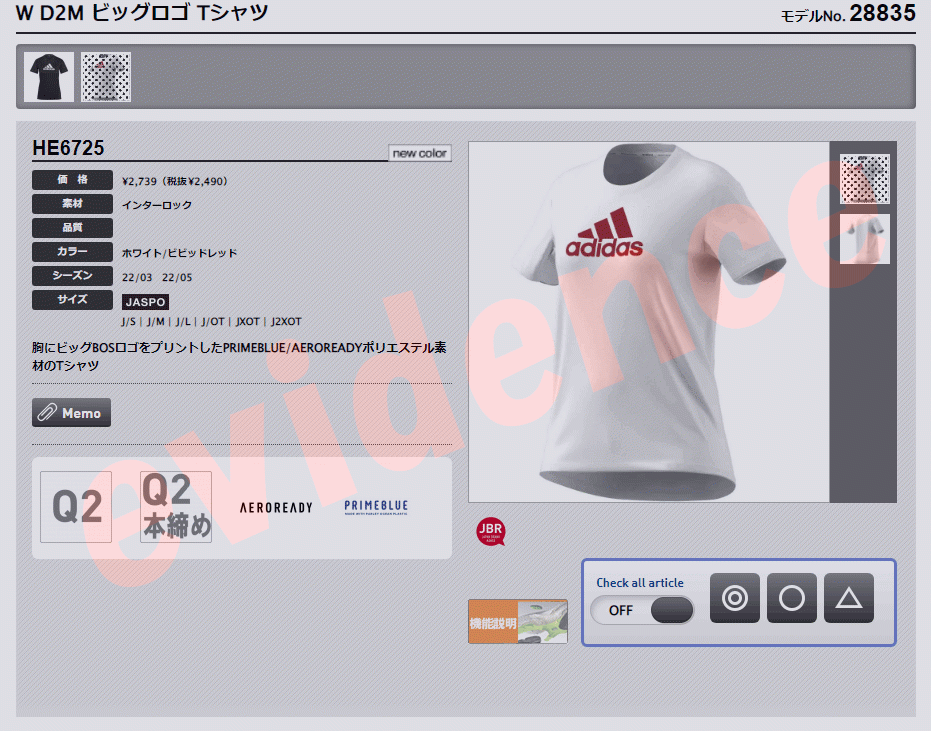Click the red JBR badge icon
The width and height of the screenshot is (931, 731).
click(491, 531)
